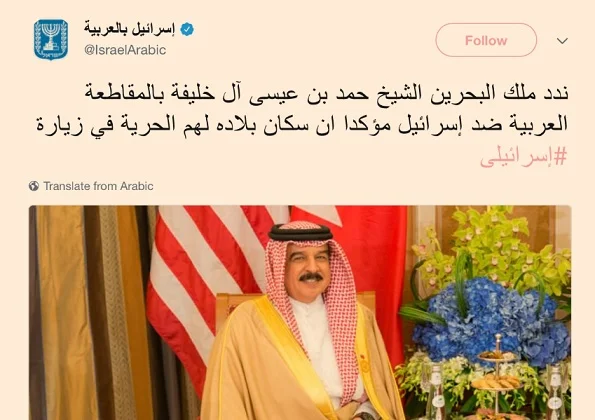Open the attached photo at the man's face
The image size is (595, 420).
click(x=307, y=269)
